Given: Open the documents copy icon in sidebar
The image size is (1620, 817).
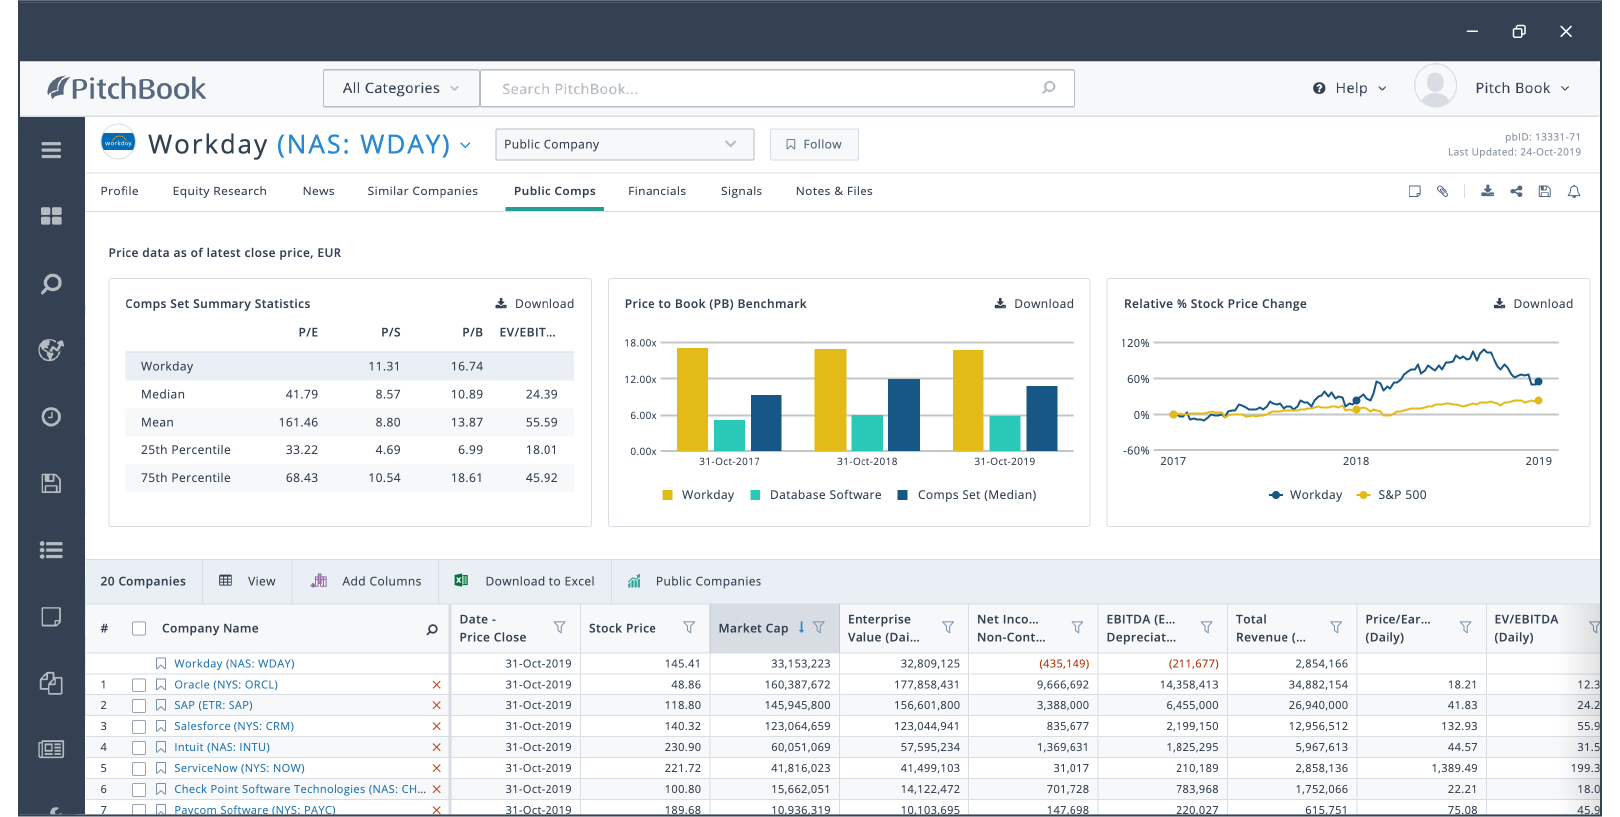Looking at the screenshot, I should [x=51, y=683].
